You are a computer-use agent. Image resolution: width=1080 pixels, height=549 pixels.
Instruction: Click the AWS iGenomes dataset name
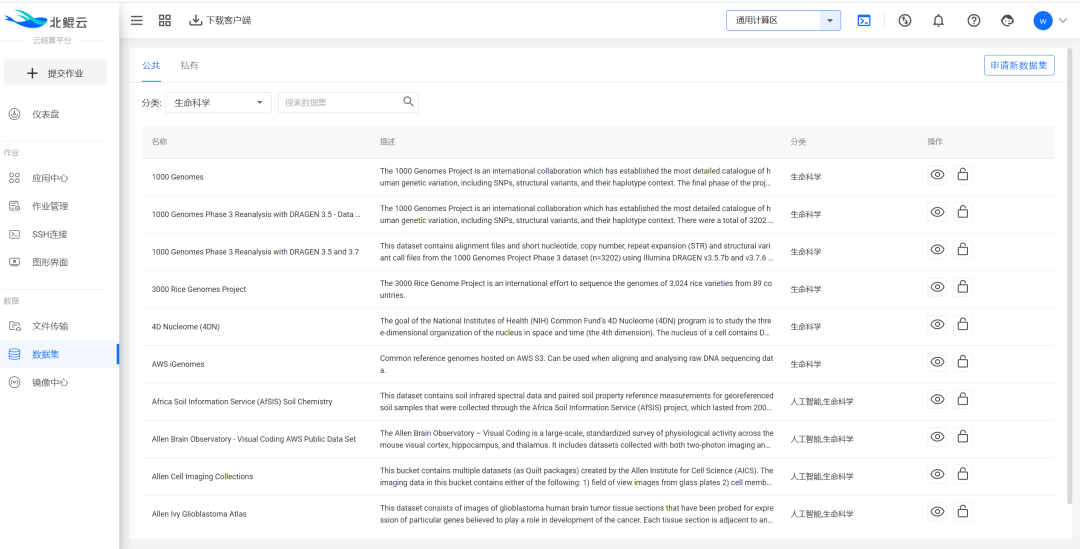tap(178, 364)
